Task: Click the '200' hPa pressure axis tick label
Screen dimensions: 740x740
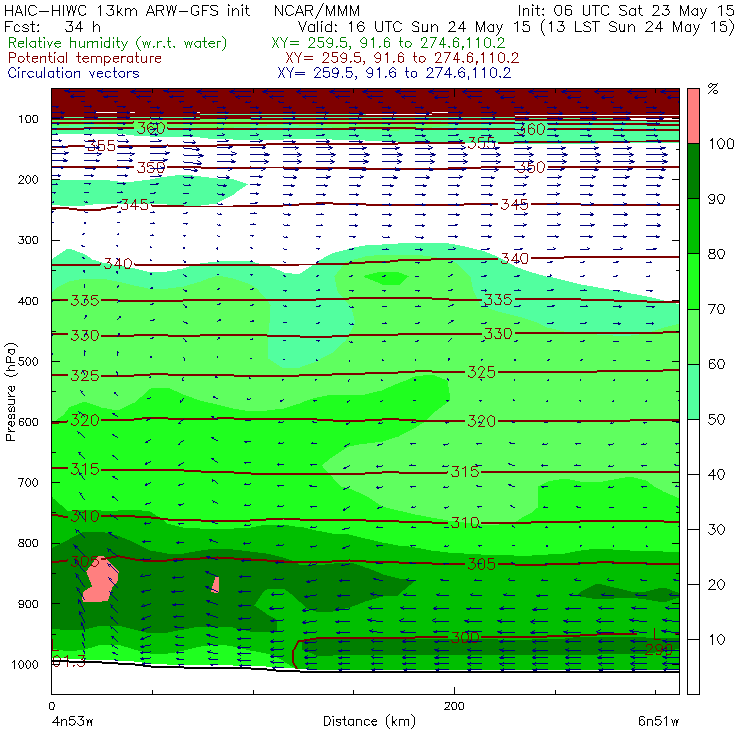Action: [x=28, y=180]
